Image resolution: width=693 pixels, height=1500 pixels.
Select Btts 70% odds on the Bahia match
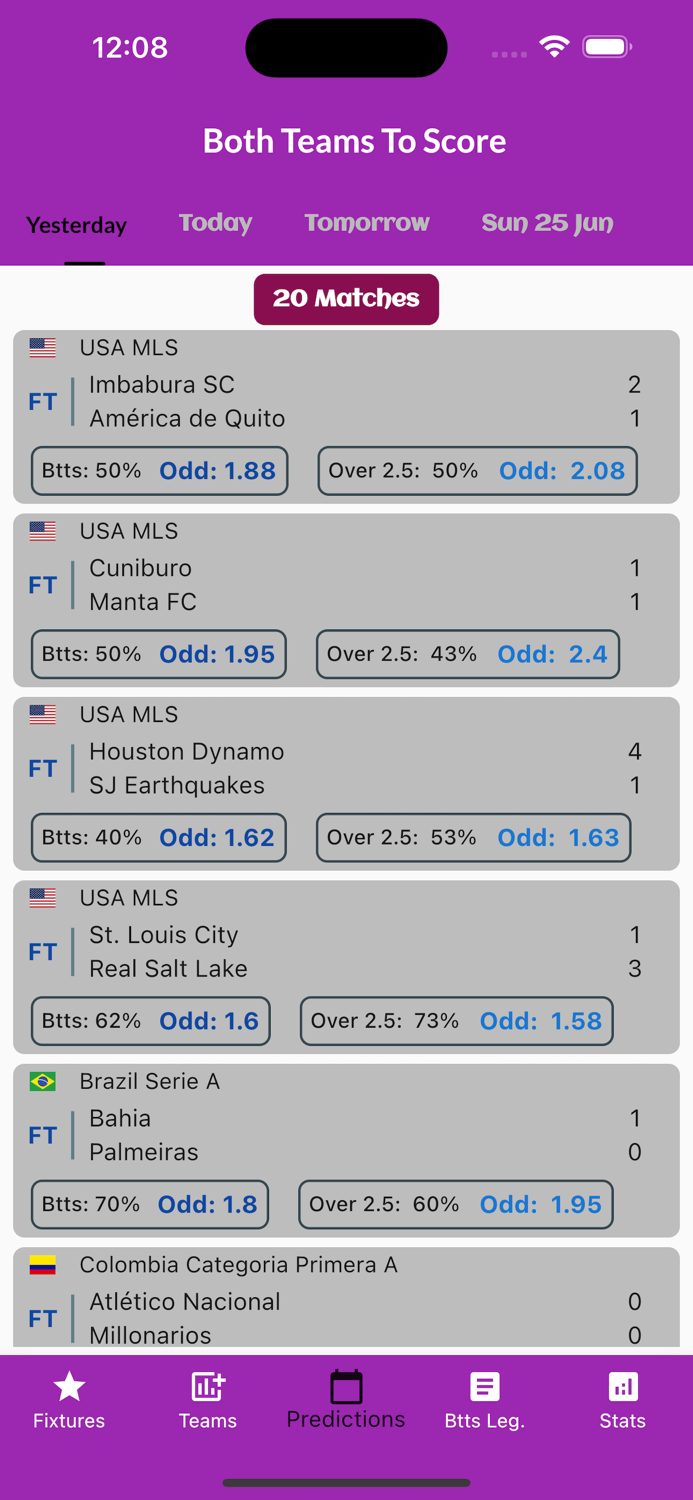(149, 1204)
